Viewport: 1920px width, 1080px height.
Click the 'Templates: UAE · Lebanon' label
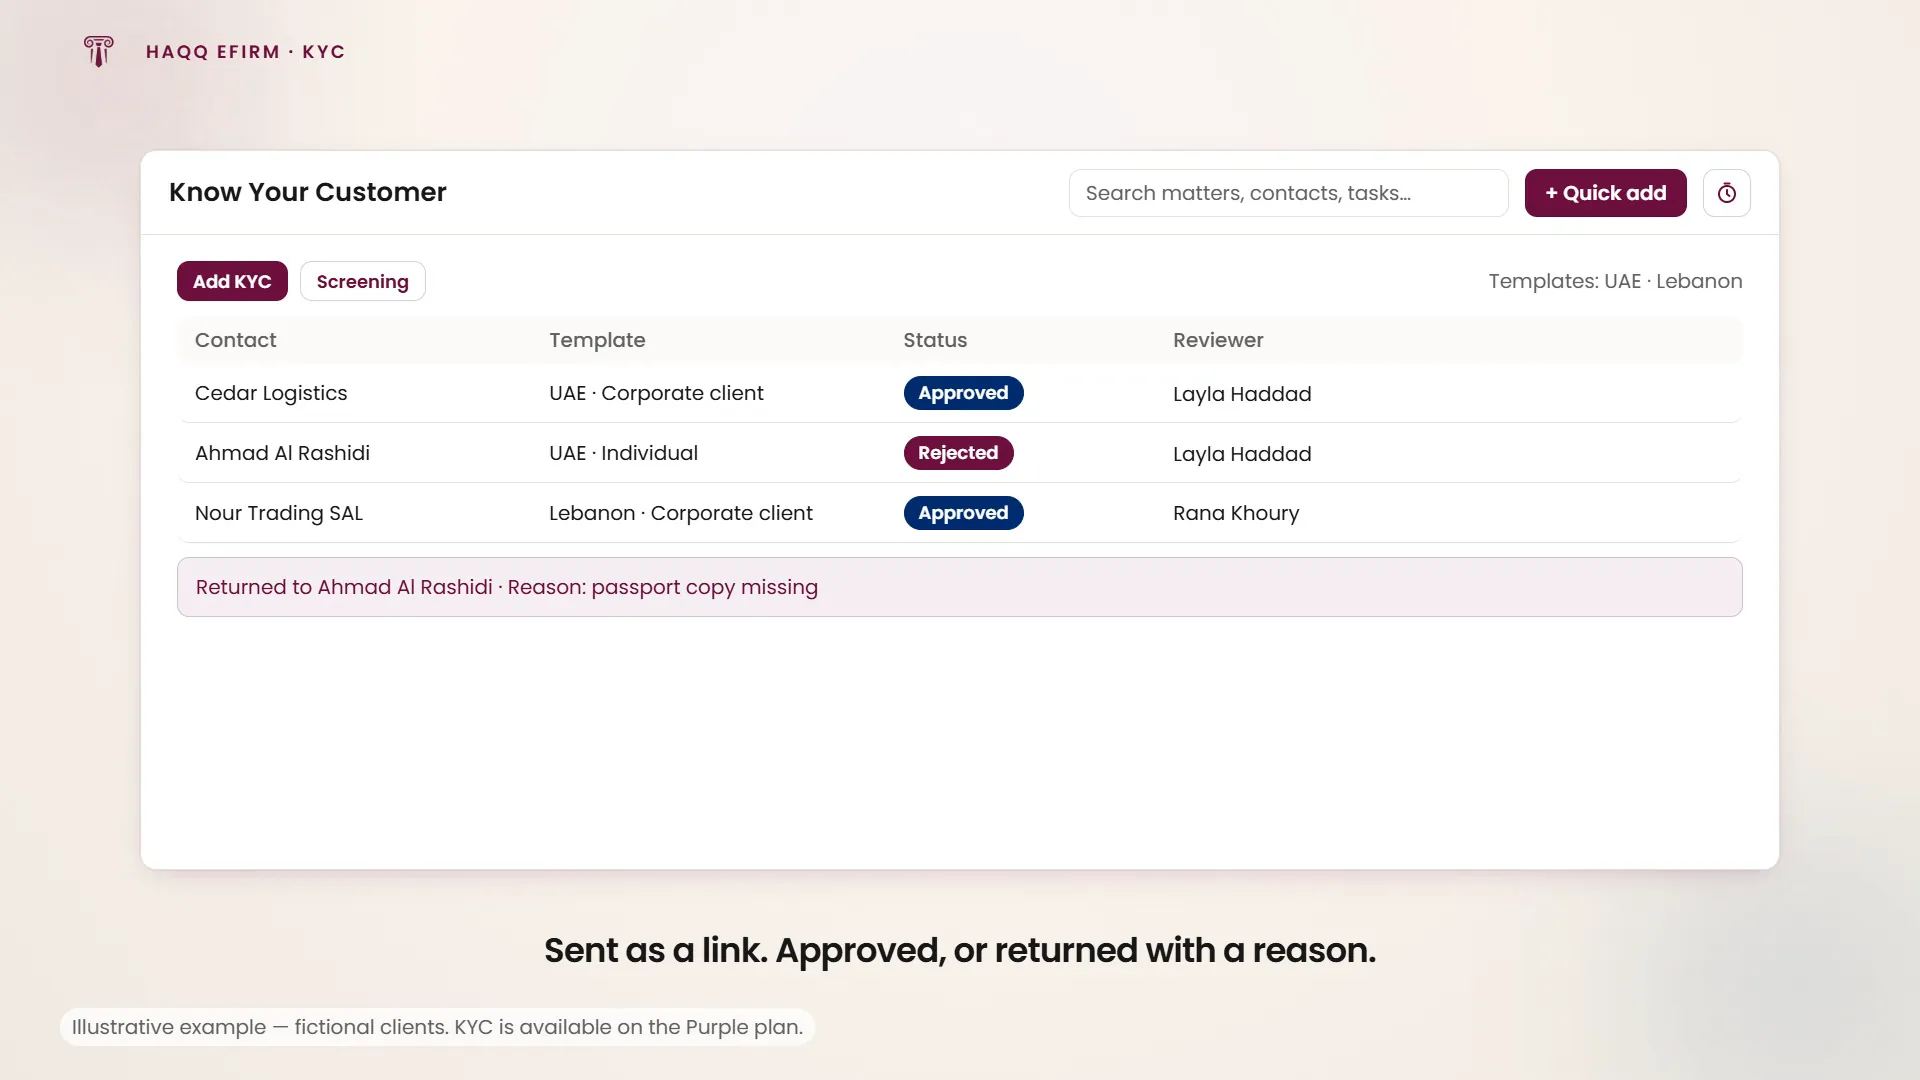pos(1615,281)
